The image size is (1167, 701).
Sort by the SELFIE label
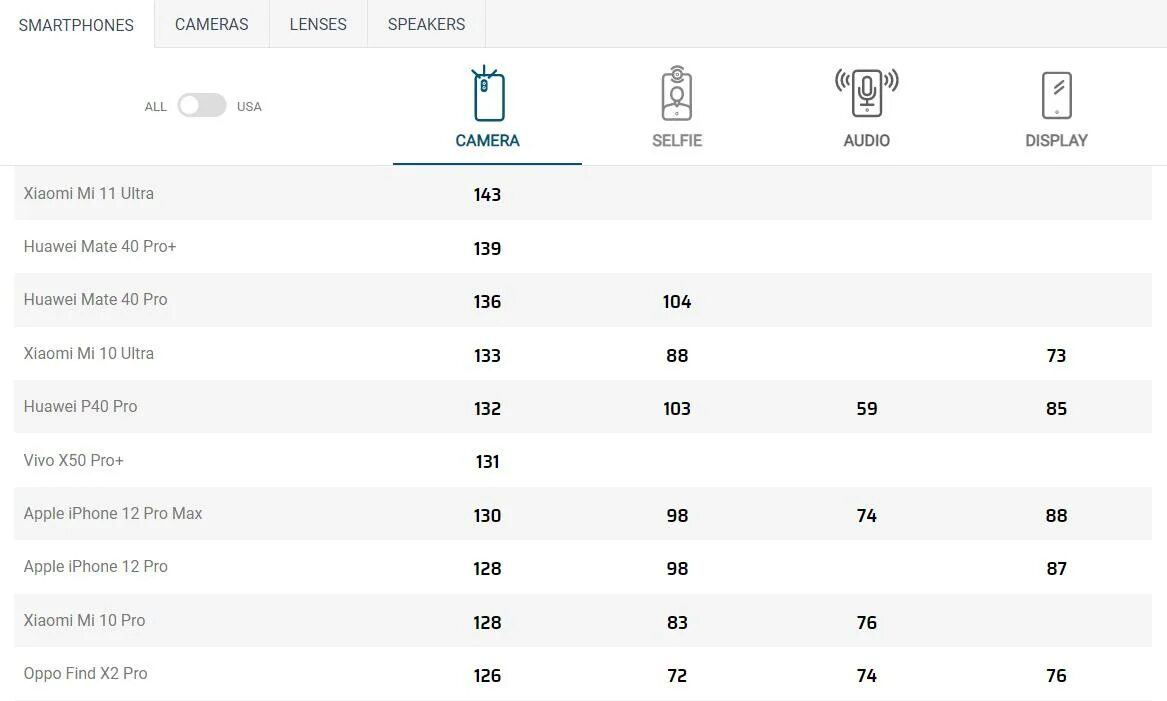(677, 141)
